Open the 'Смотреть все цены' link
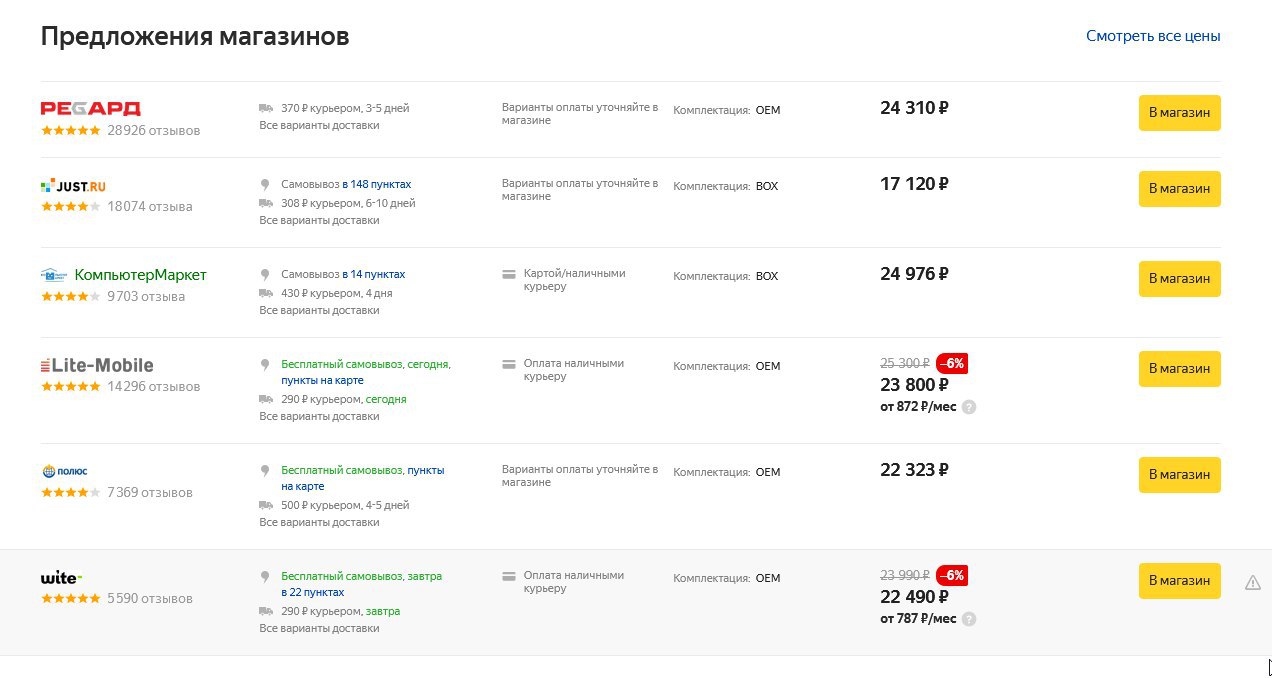Viewport: 1272px width, 678px height. click(x=1153, y=36)
